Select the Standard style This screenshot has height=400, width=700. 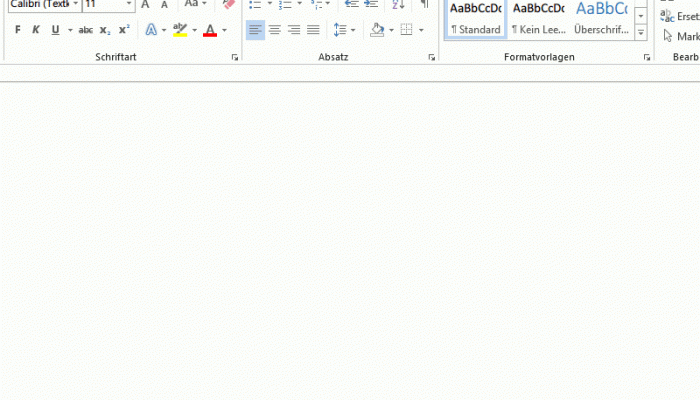point(475,18)
